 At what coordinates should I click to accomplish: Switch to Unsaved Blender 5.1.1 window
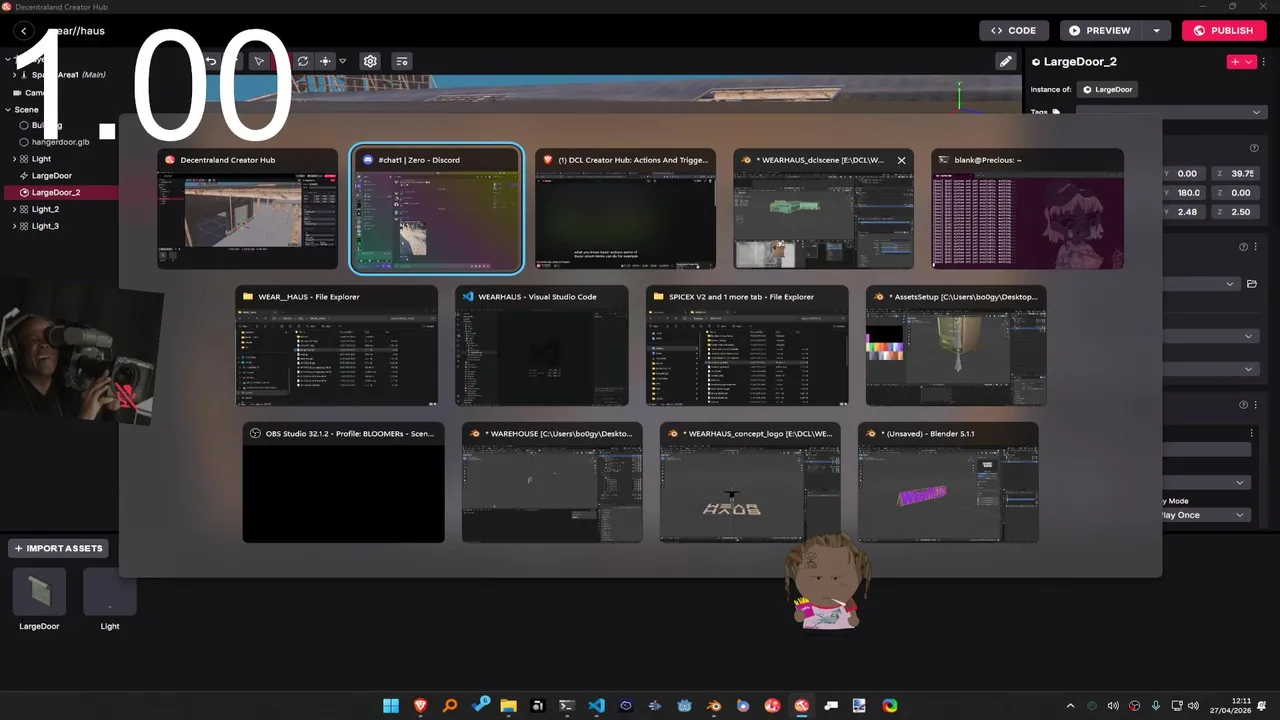[x=948, y=483]
